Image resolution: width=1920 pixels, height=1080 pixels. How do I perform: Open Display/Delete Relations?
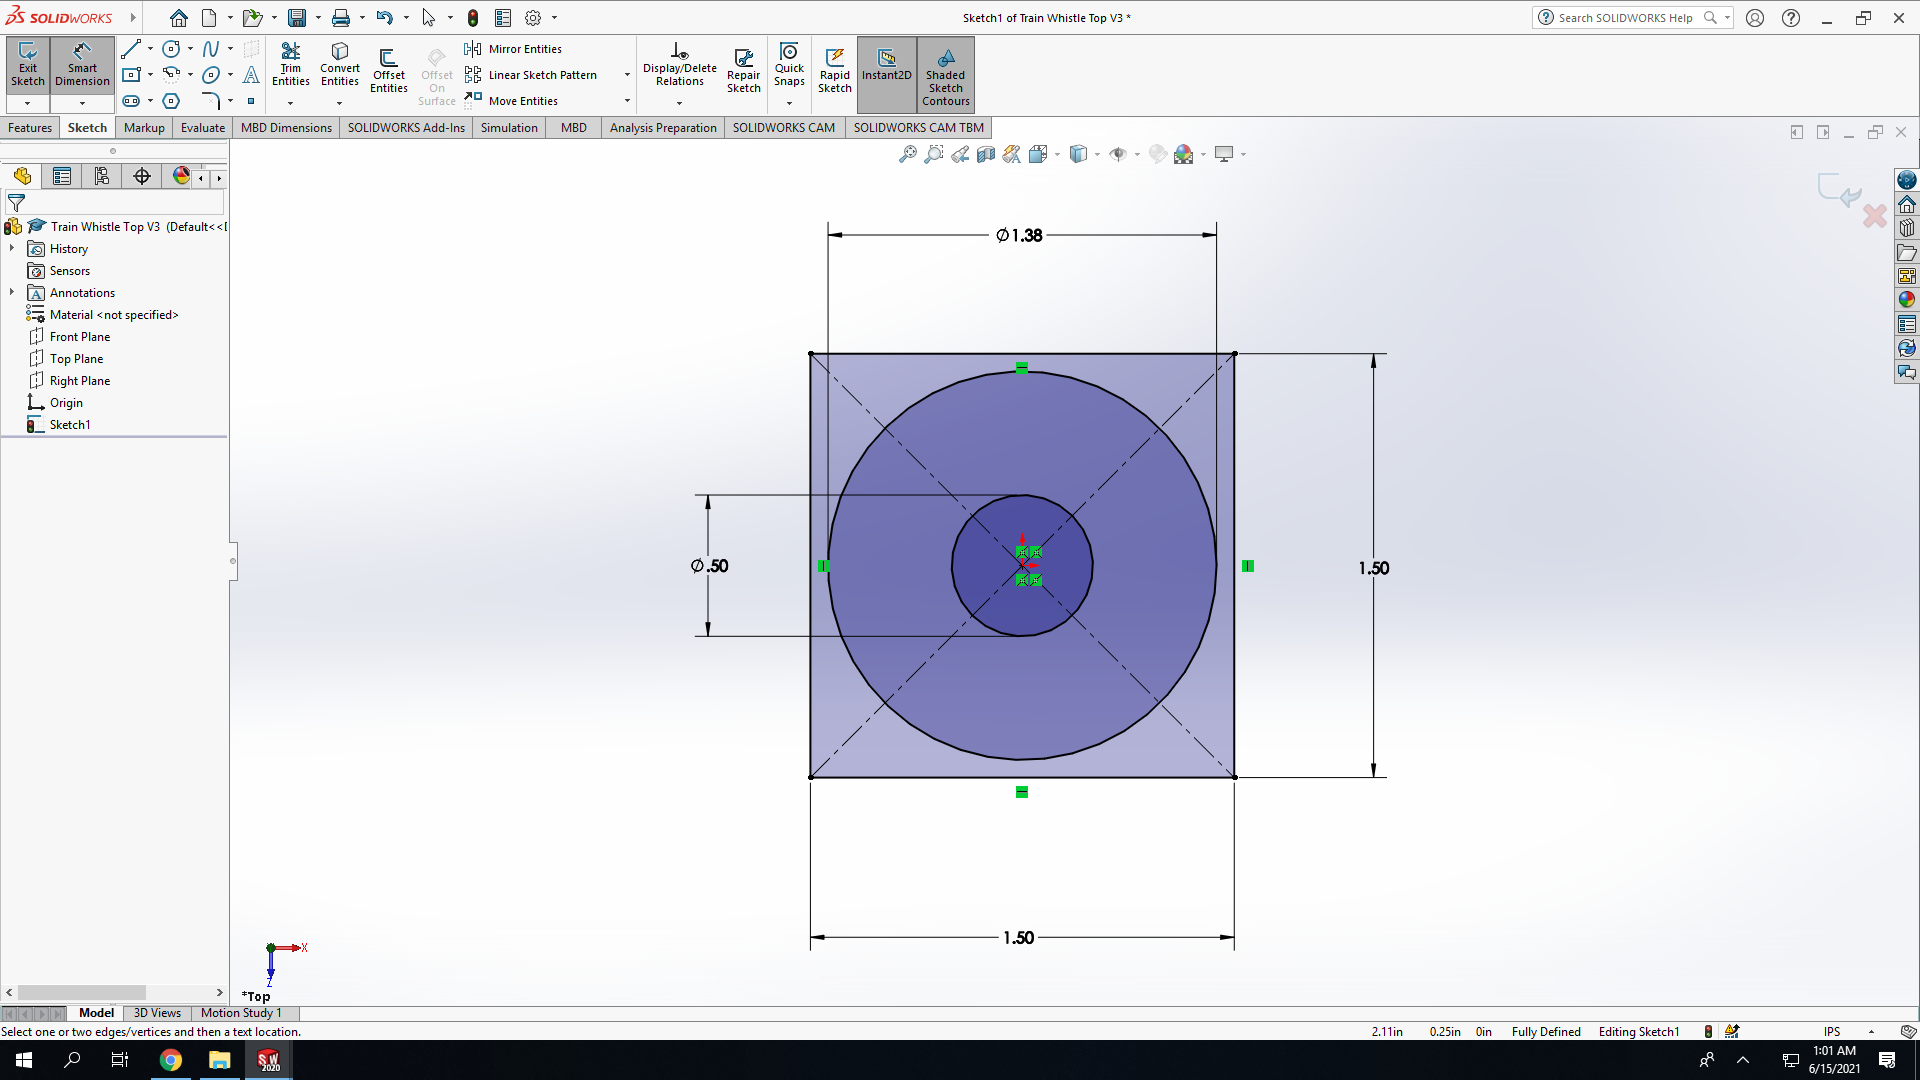(679, 65)
